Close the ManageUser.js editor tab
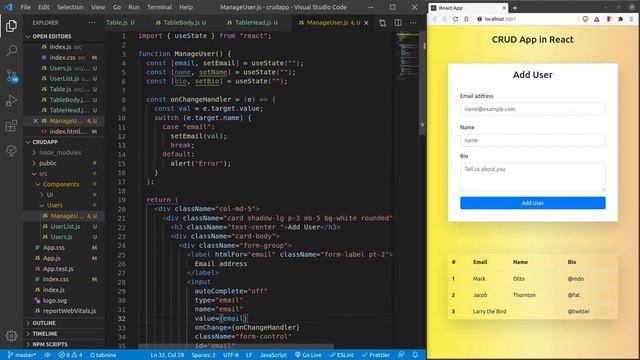The height and width of the screenshot is (360, 640). [366, 23]
